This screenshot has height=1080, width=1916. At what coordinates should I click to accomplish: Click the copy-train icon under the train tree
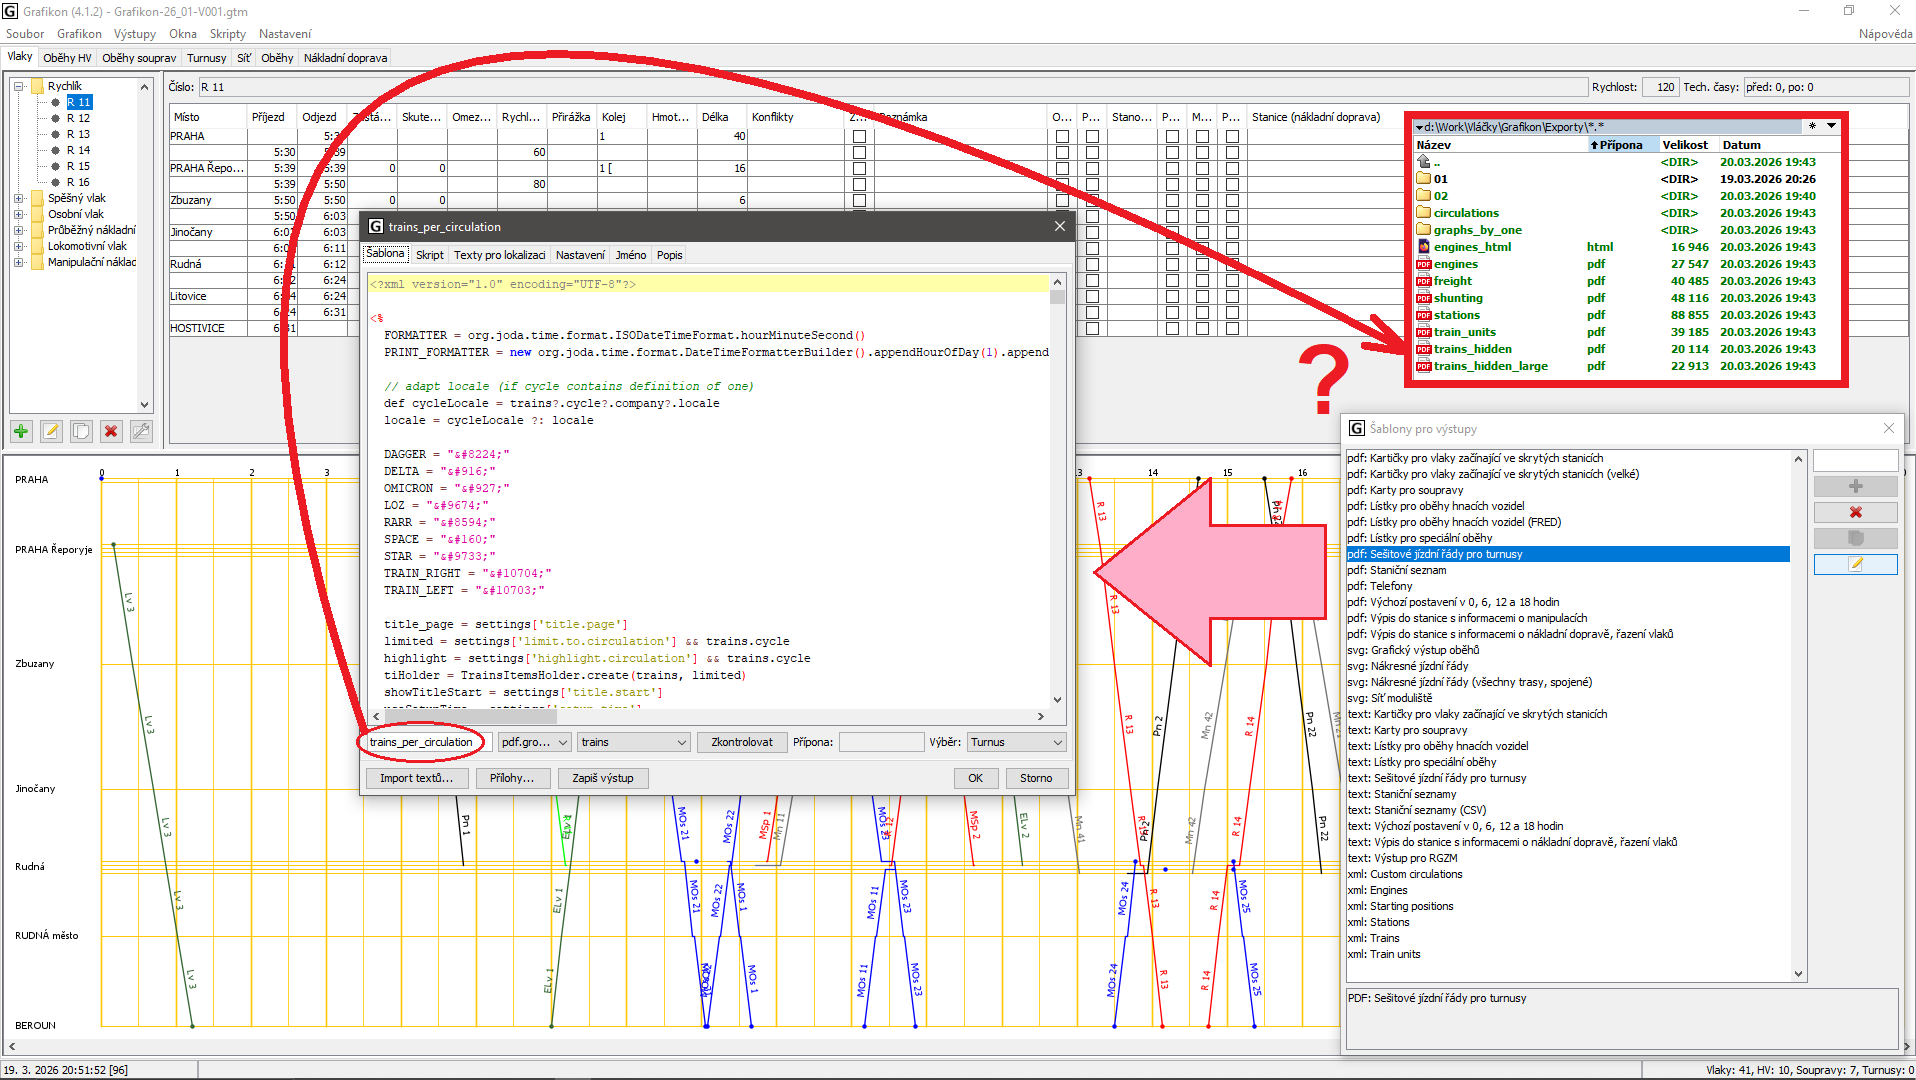click(x=81, y=431)
